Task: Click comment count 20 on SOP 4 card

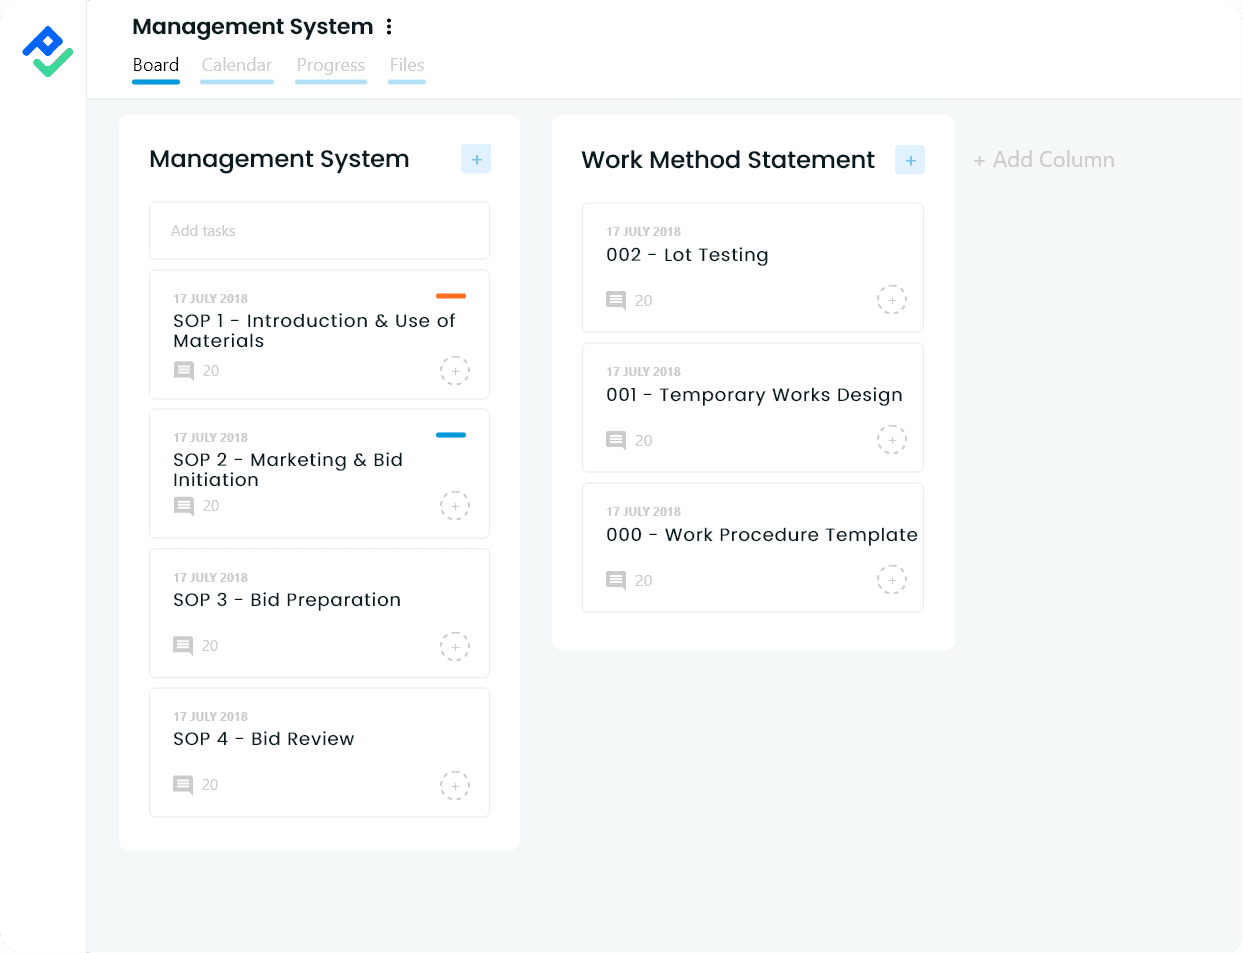Action: [210, 785]
